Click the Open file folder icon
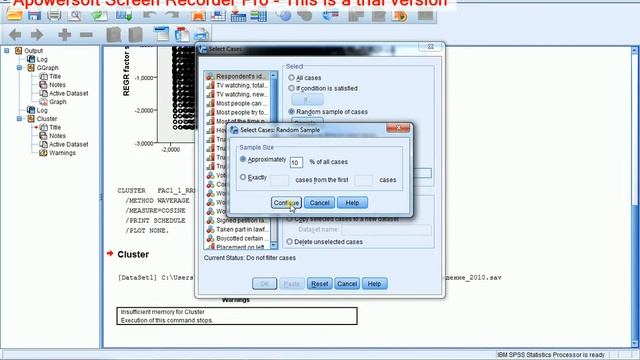The height and width of the screenshot is (360, 640). coord(14,16)
